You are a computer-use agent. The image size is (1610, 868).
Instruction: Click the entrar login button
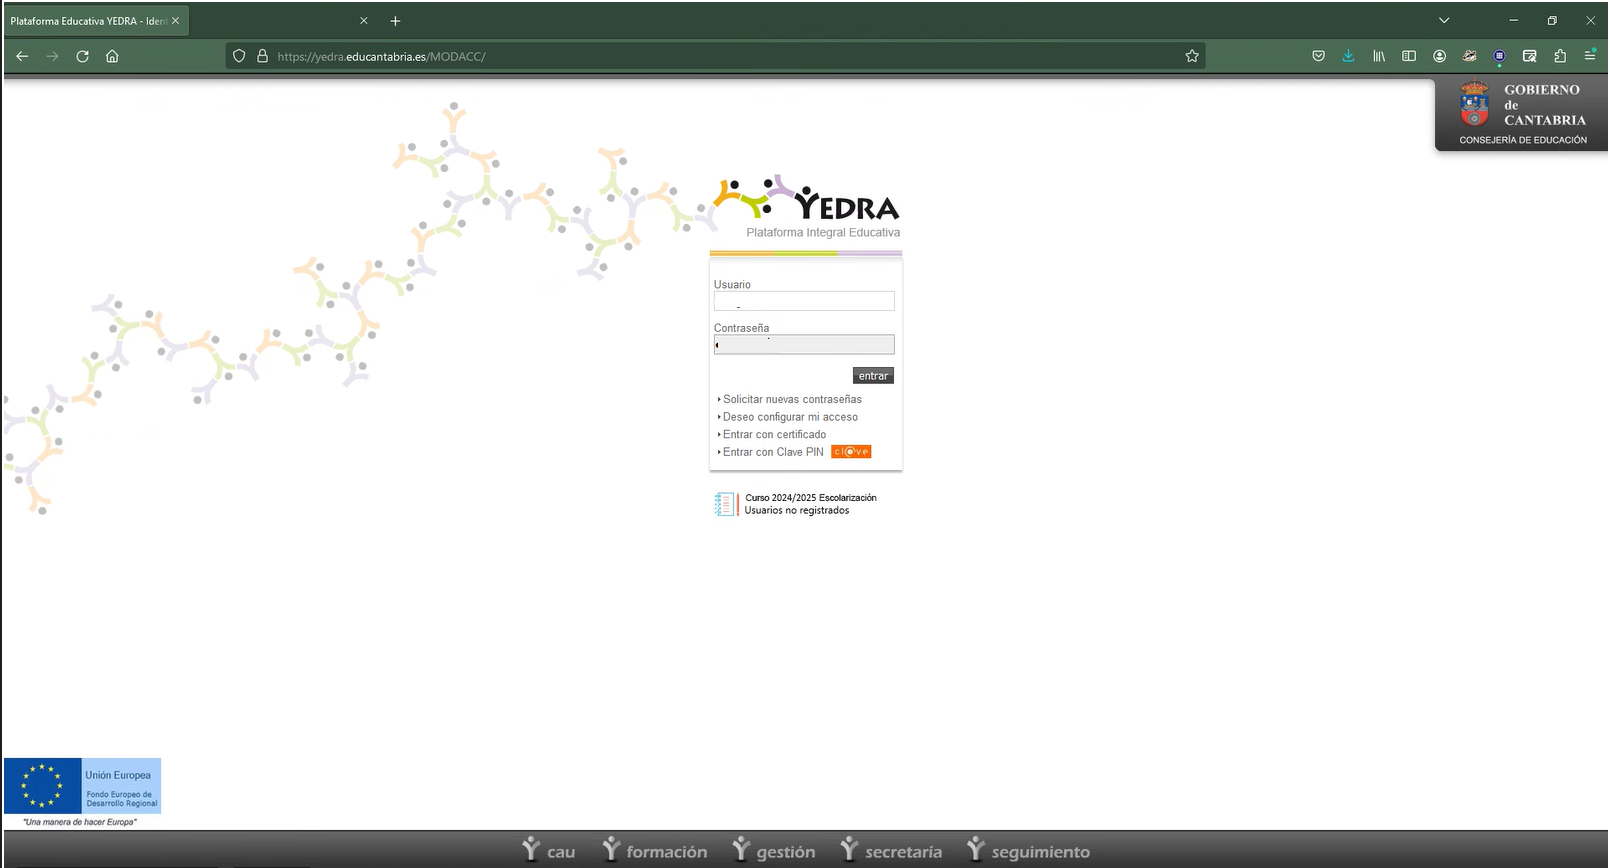click(873, 376)
